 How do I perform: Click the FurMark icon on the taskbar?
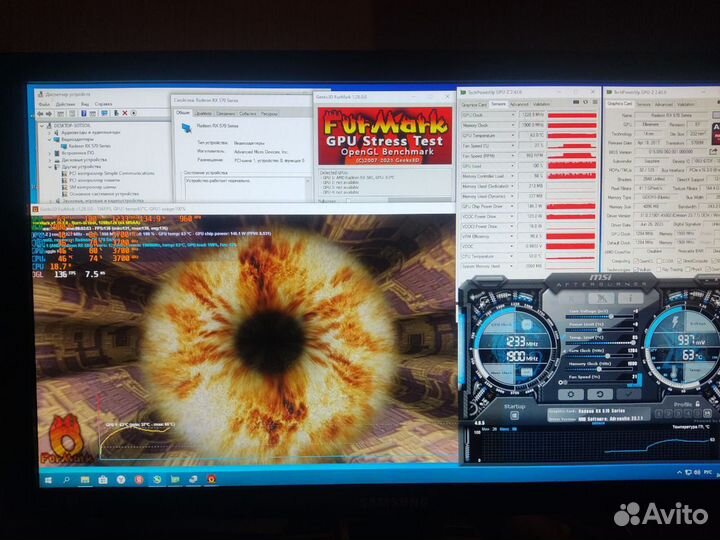pyautogui.click(x=211, y=479)
